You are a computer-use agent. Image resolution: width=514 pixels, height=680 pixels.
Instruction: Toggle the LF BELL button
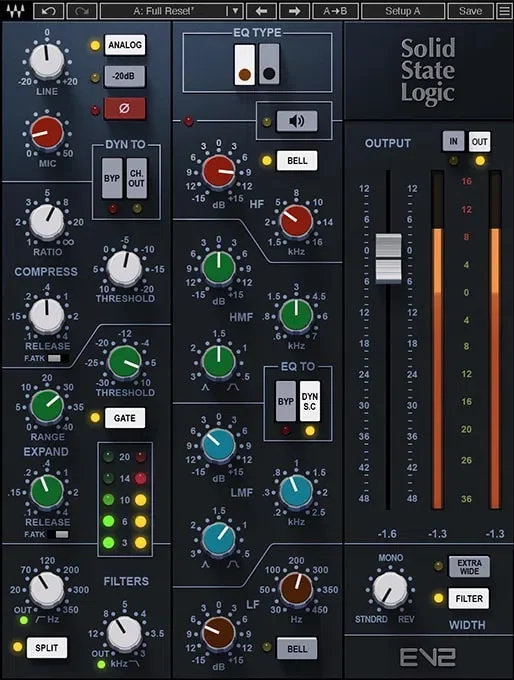[297, 649]
